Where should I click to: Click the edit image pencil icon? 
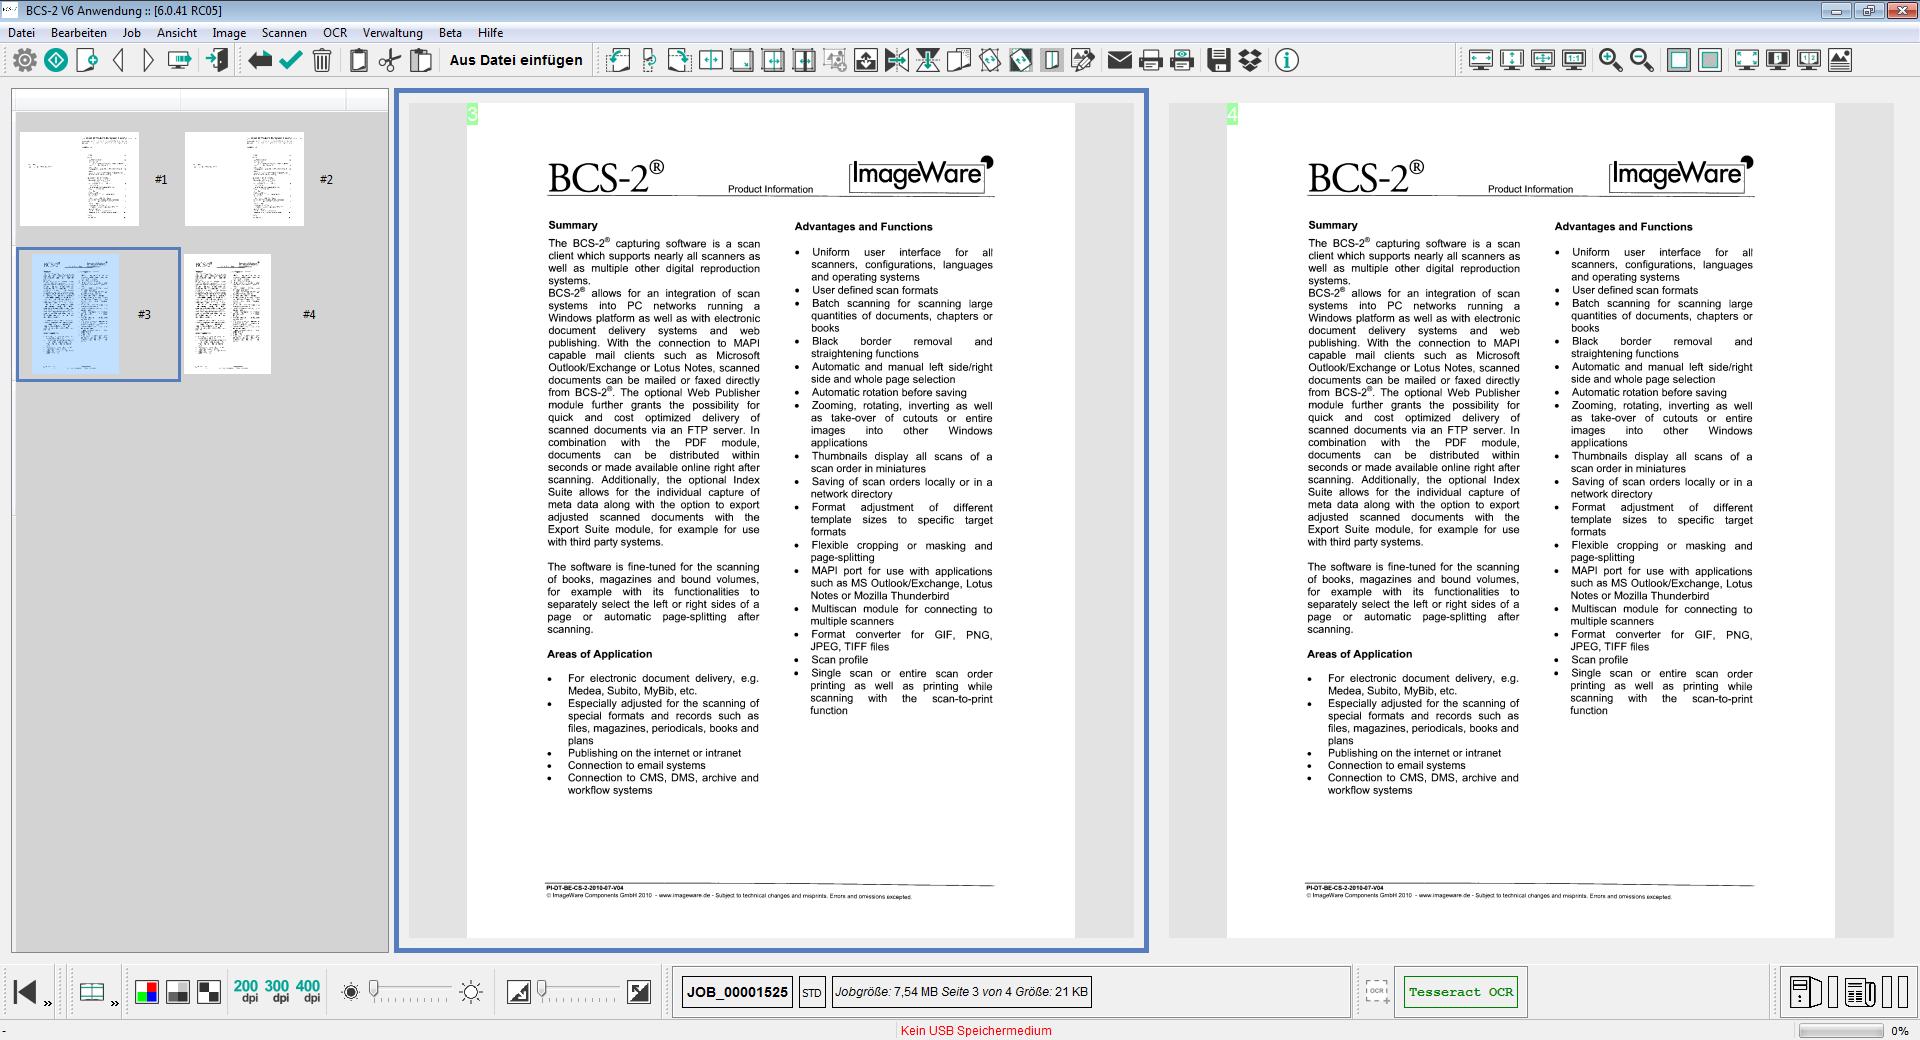(1083, 60)
